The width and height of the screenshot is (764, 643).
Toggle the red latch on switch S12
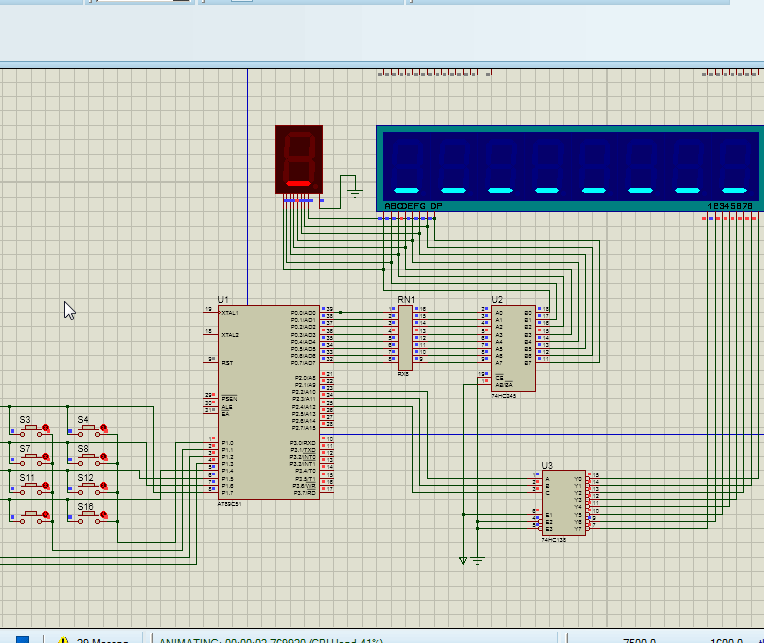[x=104, y=486]
